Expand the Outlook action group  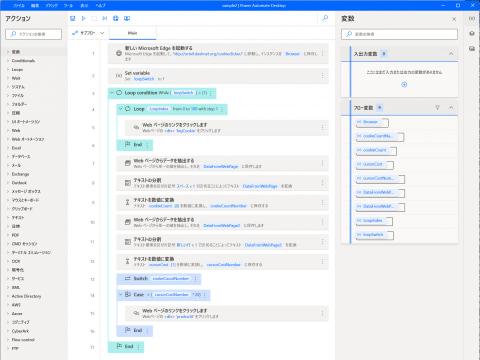(8, 183)
